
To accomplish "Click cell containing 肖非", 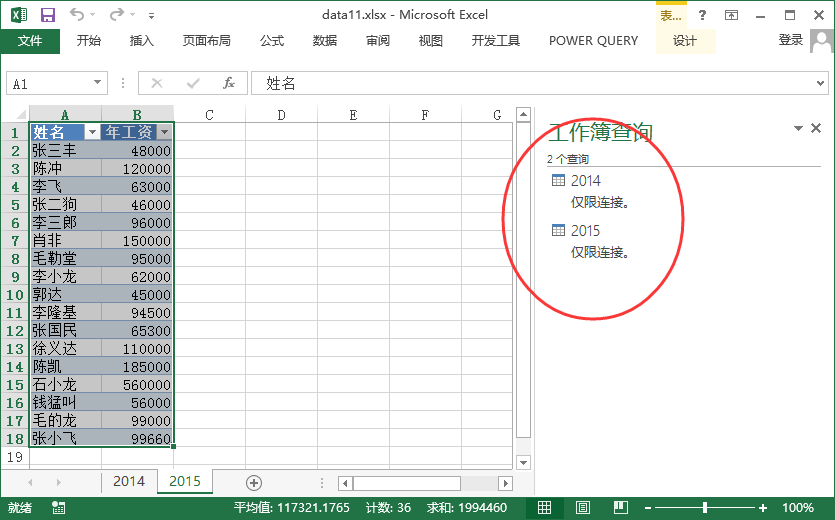I will point(66,240).
